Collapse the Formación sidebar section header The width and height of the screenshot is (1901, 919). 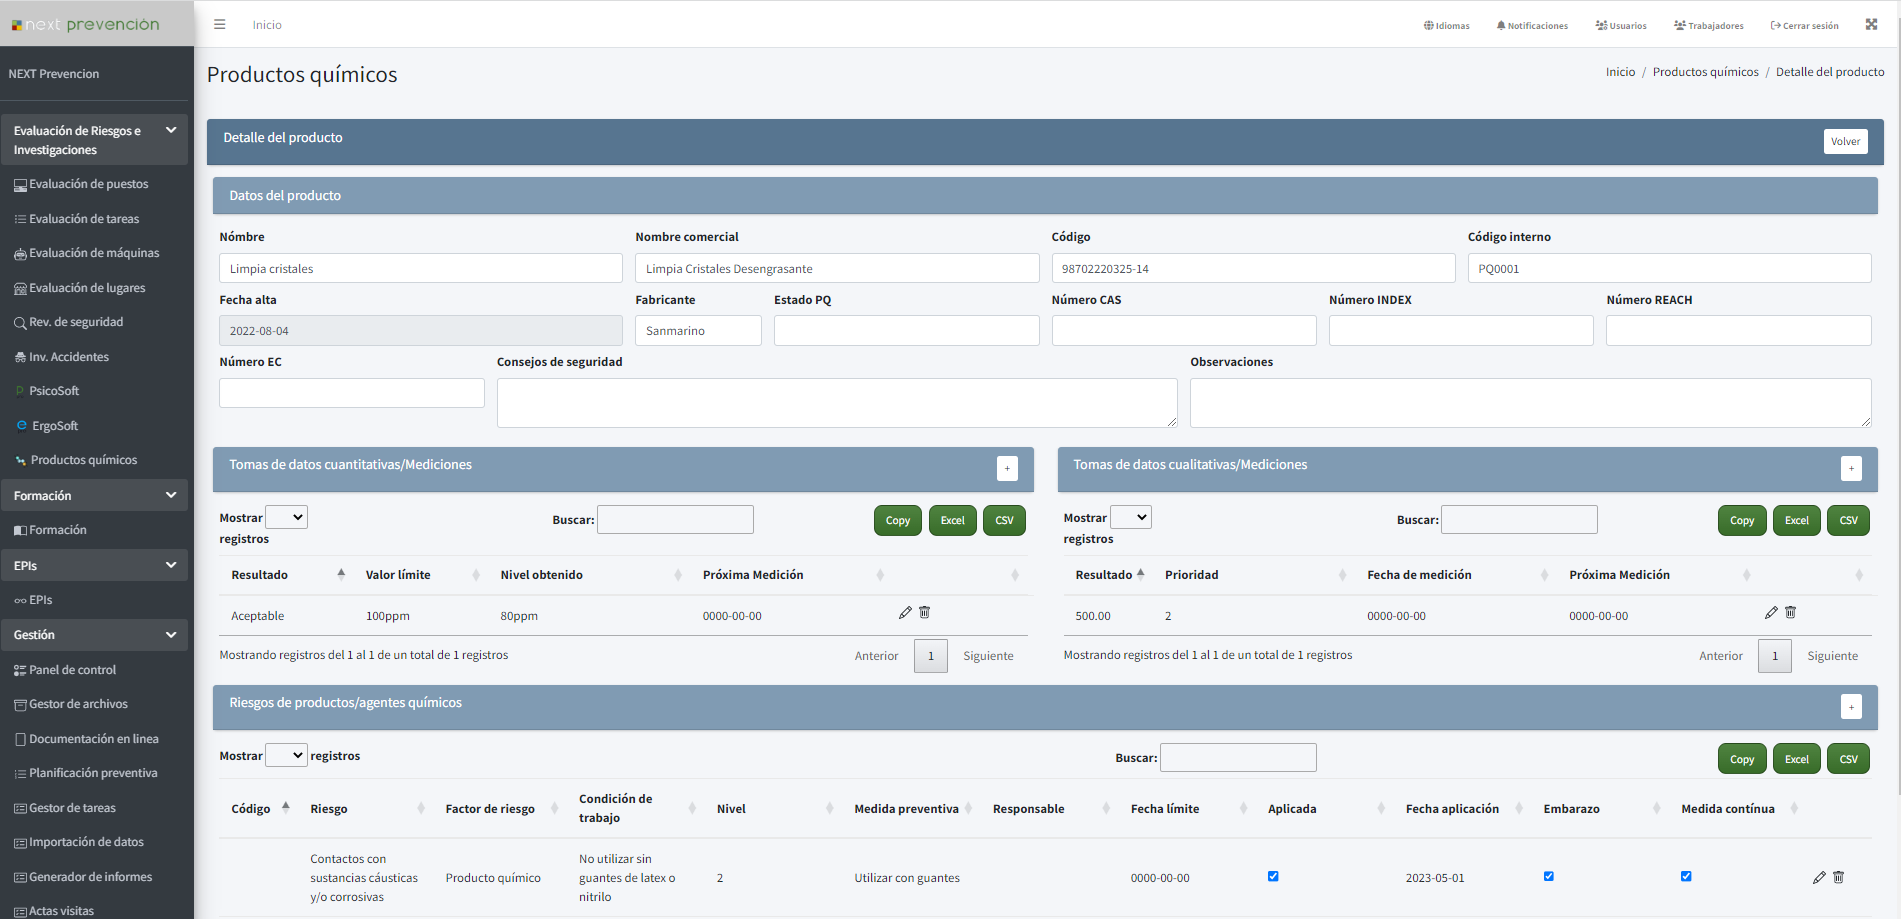click(x=94, y=495)
